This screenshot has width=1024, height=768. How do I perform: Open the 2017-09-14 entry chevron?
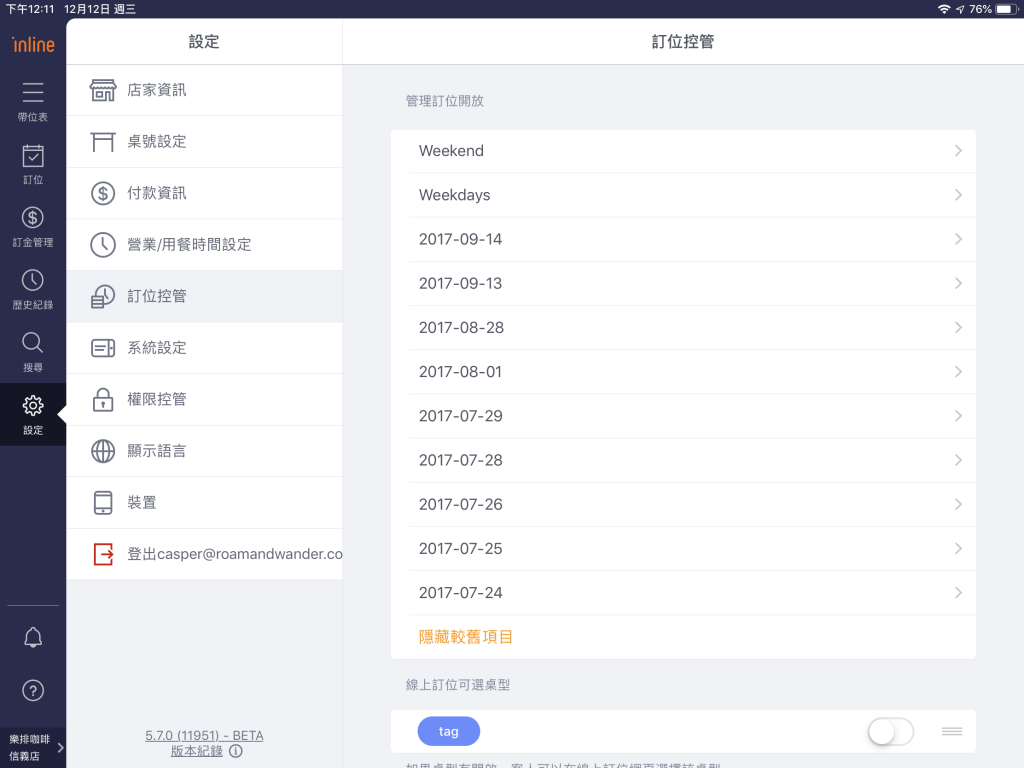[957, 240]
